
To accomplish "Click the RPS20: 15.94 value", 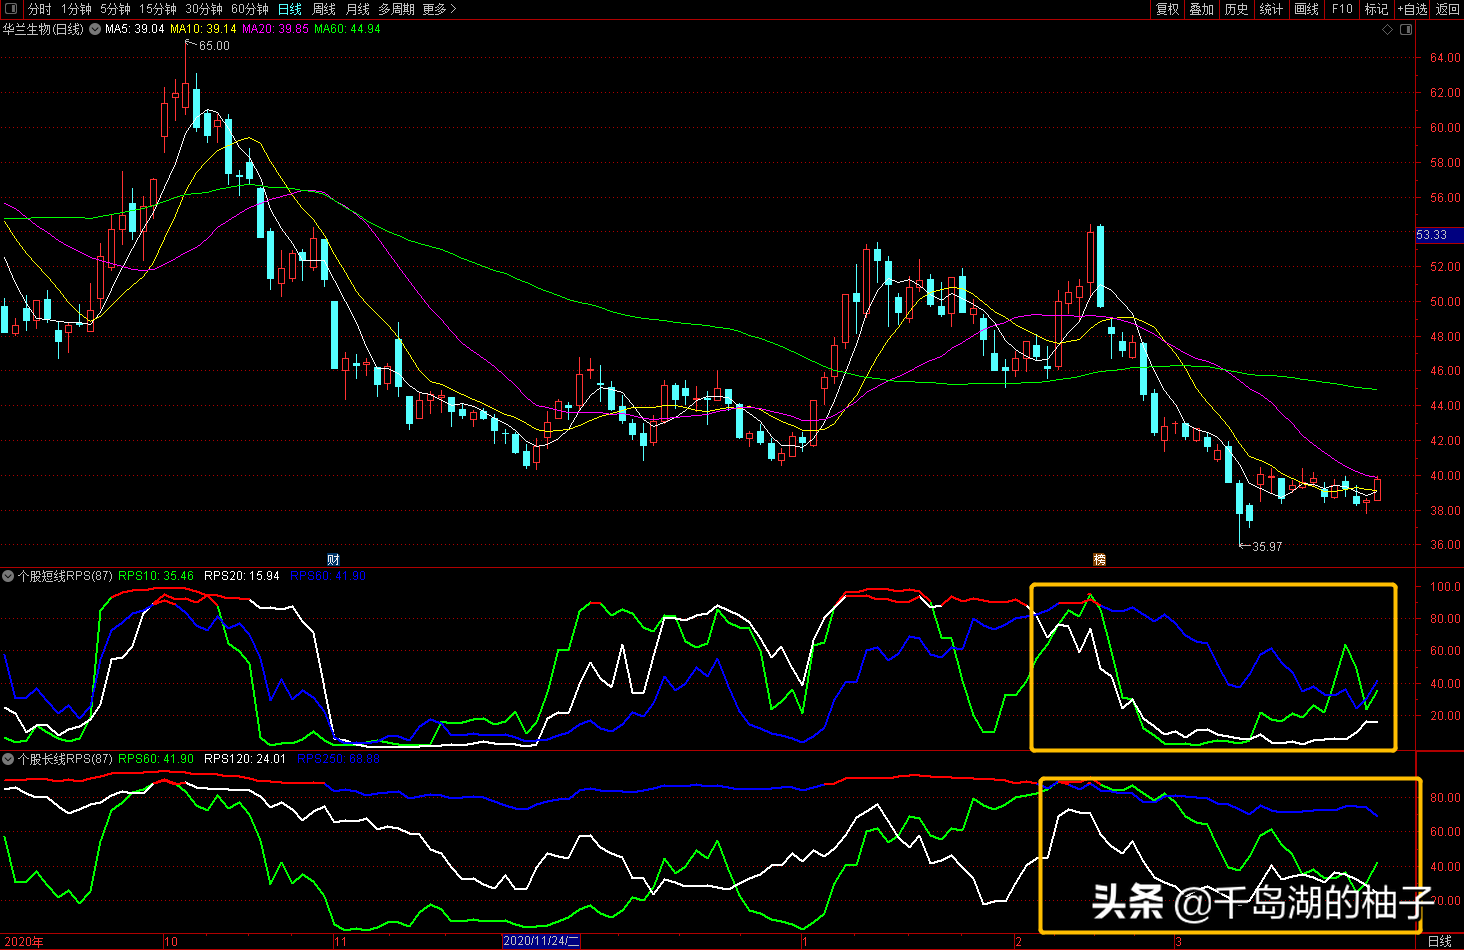I will (242, 576).
